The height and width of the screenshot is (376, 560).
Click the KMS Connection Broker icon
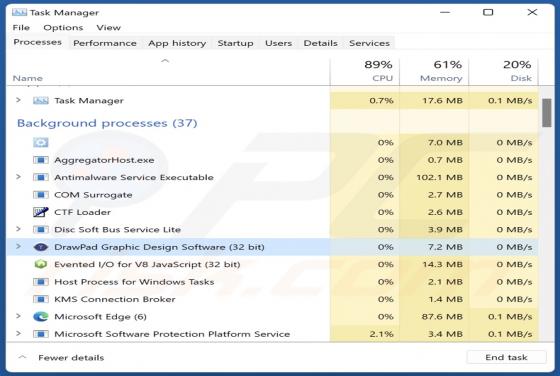click(x=41, y=299)
